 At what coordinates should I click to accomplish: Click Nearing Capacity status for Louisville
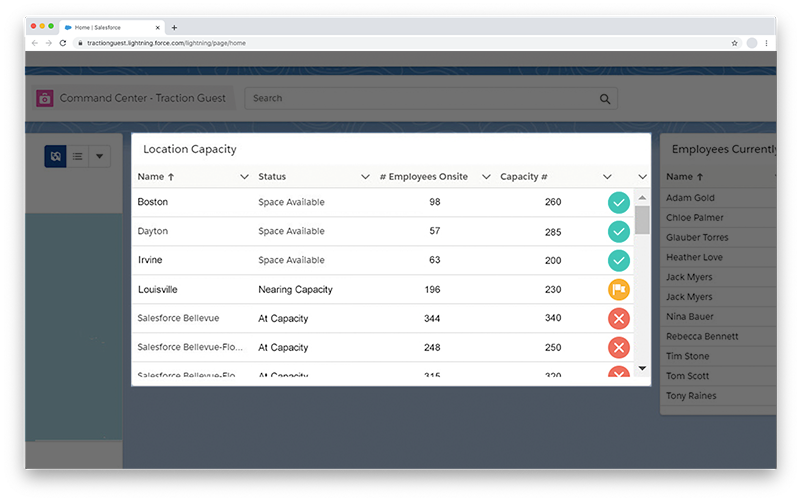coord(295,289)
